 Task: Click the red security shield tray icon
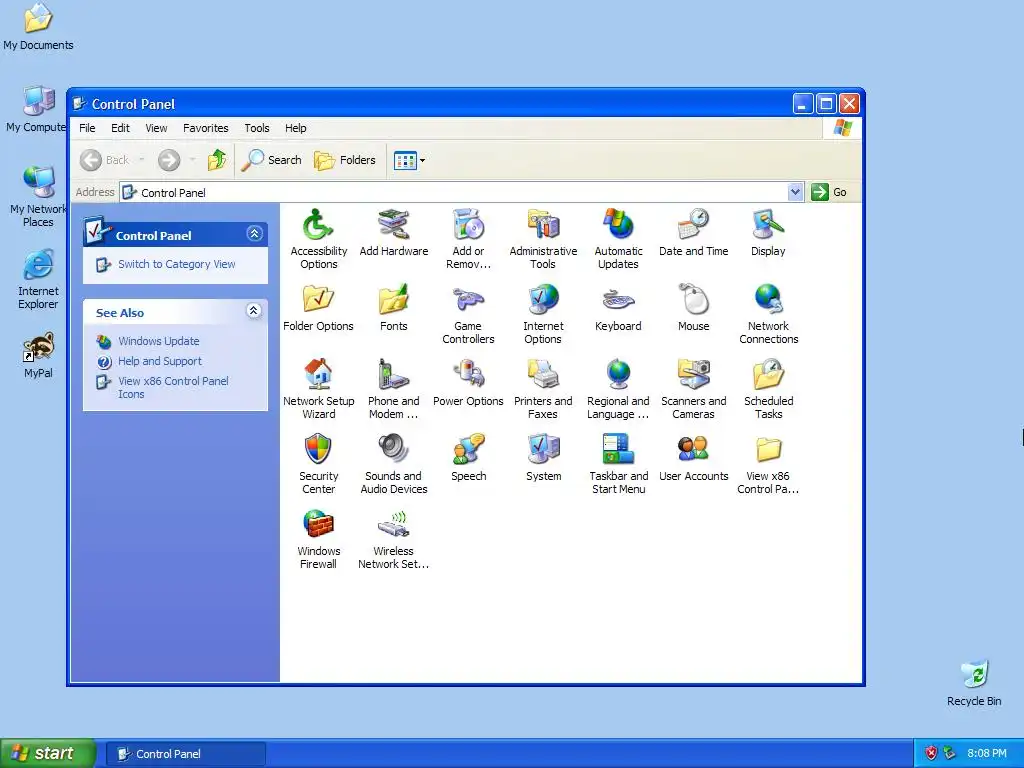pos(931,753)
